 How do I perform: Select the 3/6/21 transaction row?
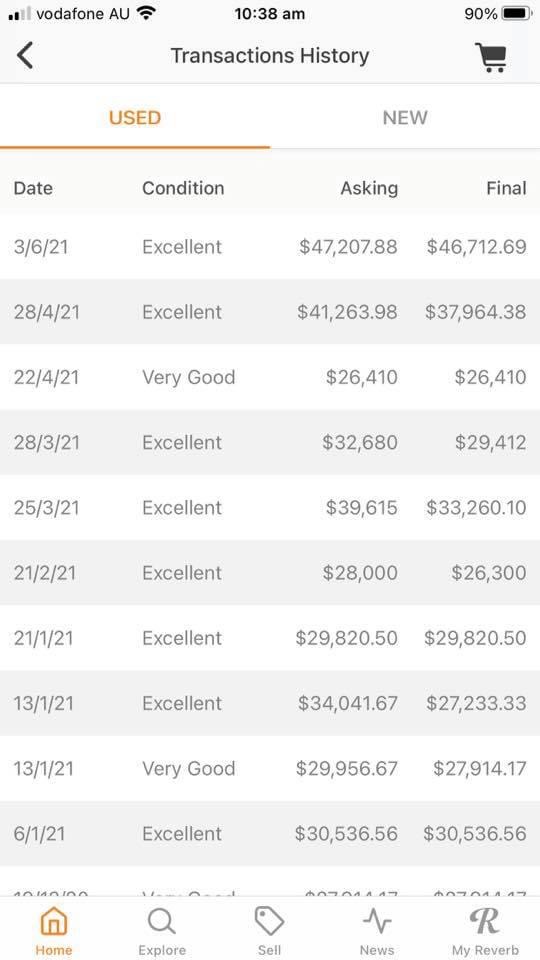point(270,247)
